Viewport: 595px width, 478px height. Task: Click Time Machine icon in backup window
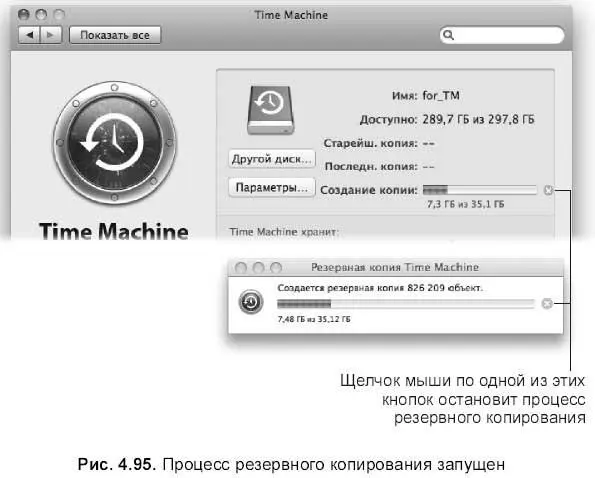[251, 302]
